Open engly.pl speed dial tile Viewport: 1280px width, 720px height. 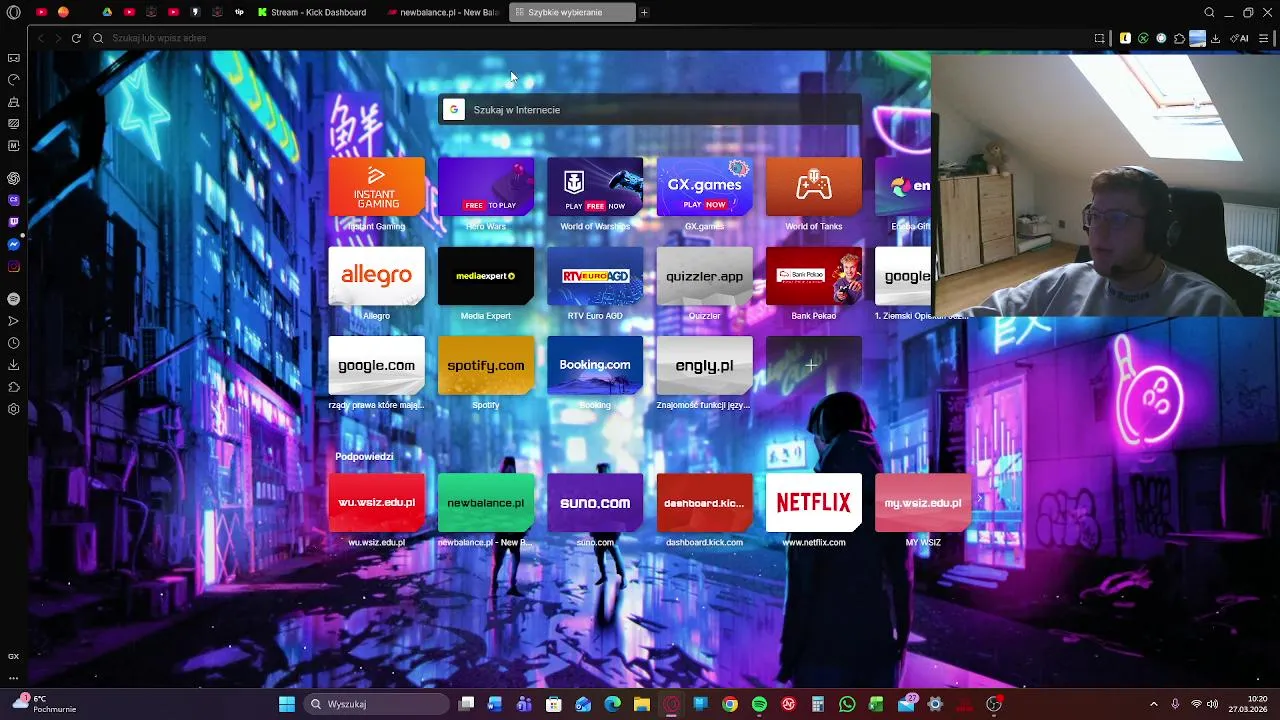[704, 366]
